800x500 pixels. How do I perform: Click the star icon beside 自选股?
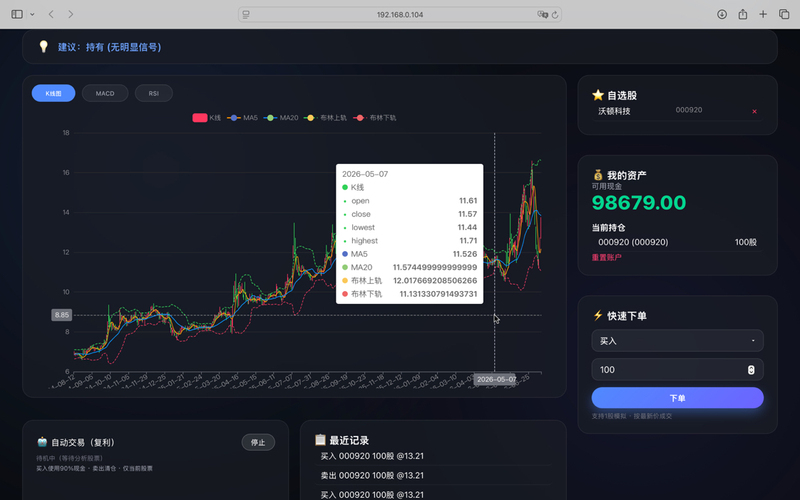(598, 95)
